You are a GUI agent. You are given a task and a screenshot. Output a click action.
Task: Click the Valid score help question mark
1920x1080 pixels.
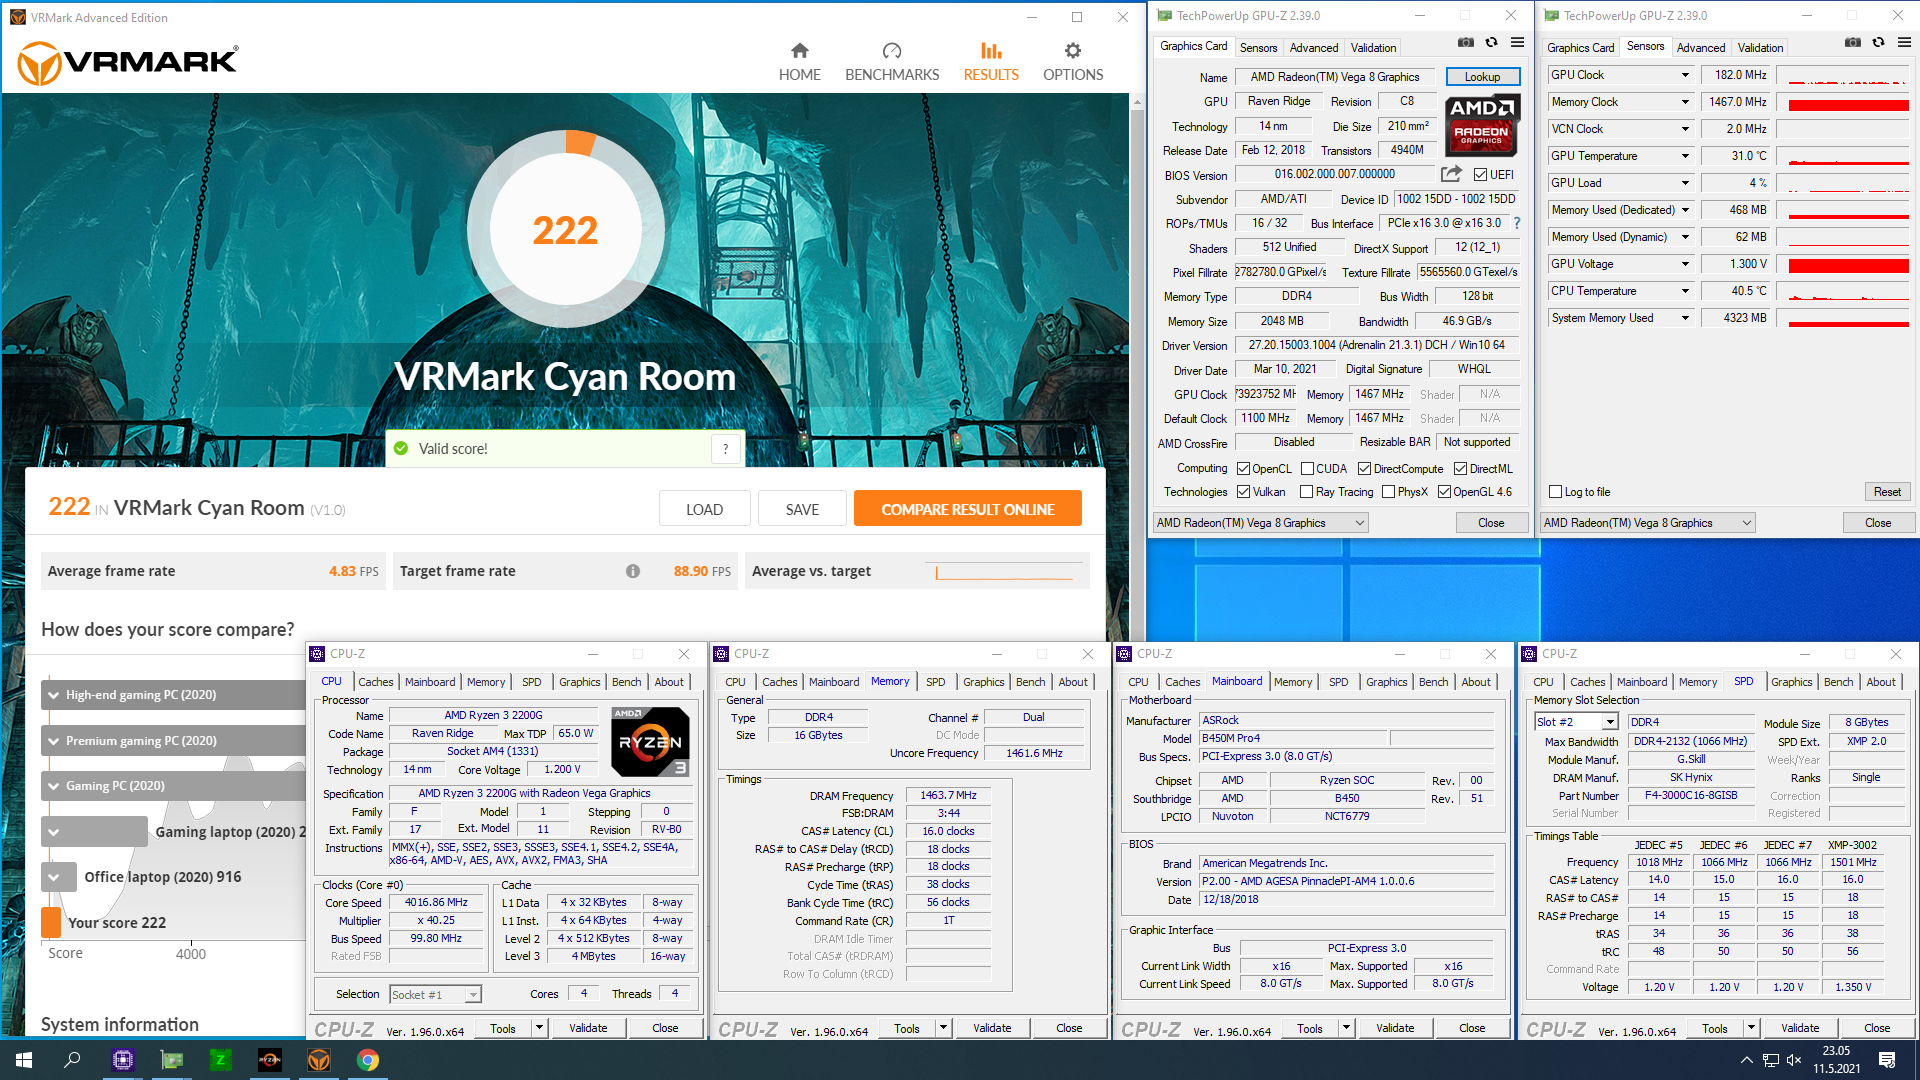tap(726, 449)
